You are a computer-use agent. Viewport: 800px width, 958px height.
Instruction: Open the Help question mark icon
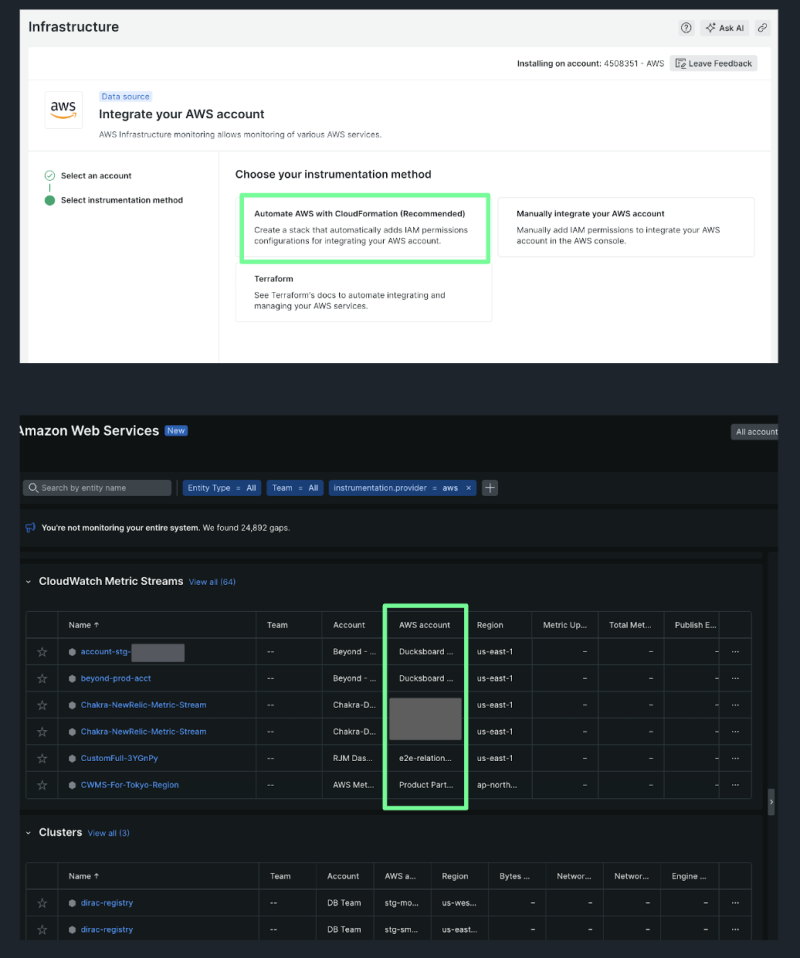686,28
